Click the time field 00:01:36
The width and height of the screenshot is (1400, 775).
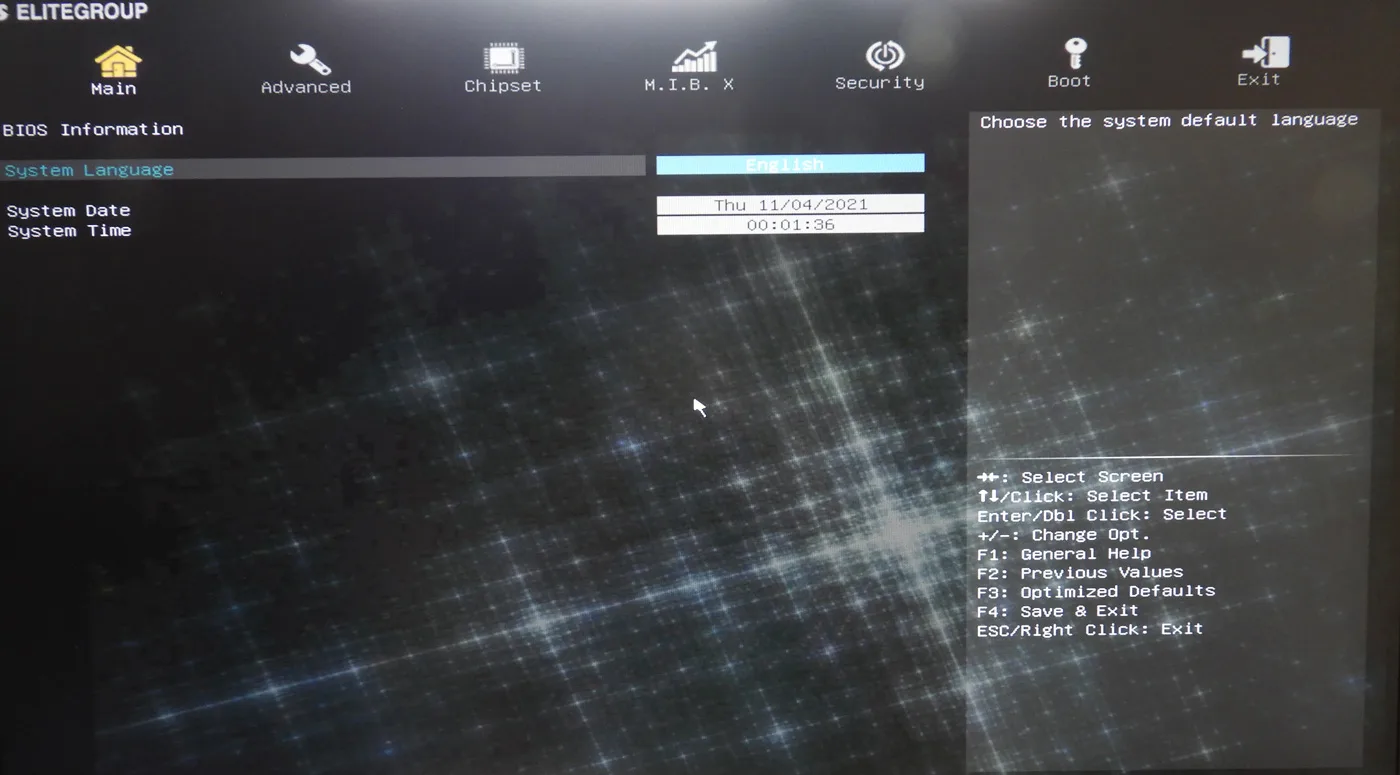point(790,224)
